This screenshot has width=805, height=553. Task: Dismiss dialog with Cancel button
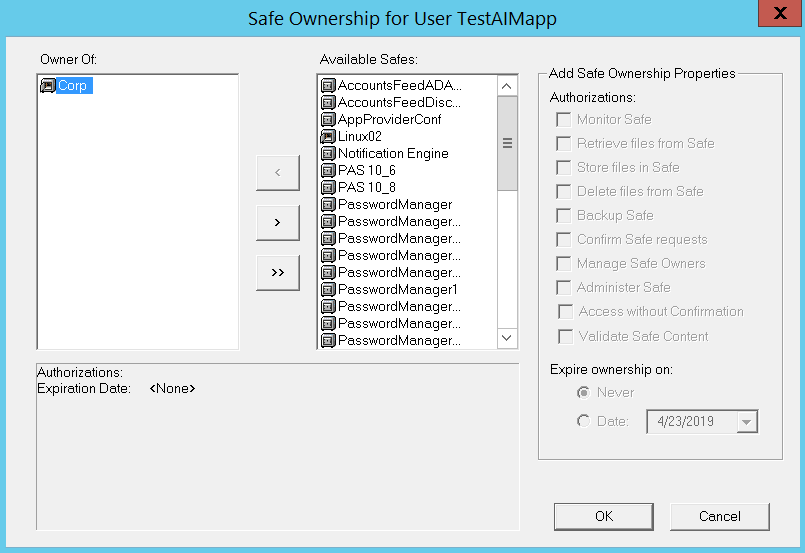pos(719,516)
